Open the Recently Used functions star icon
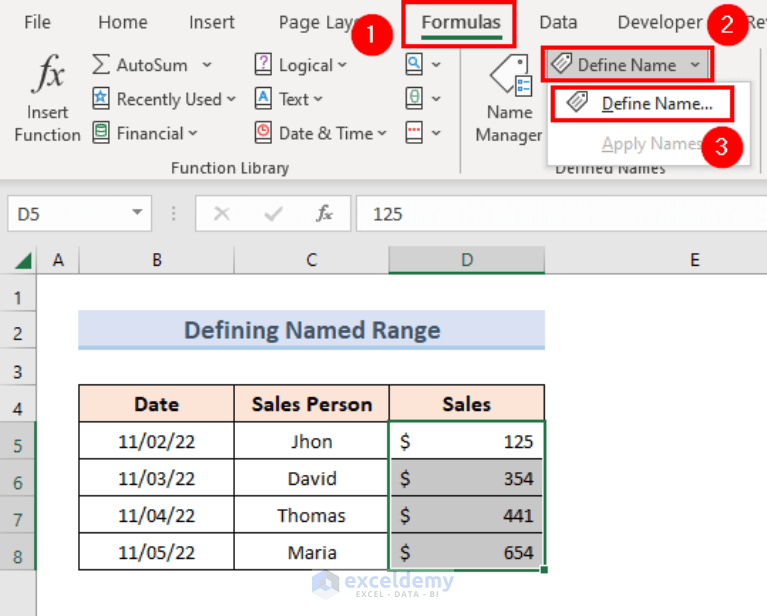767x616 pixels. click(x=101, y=99)
